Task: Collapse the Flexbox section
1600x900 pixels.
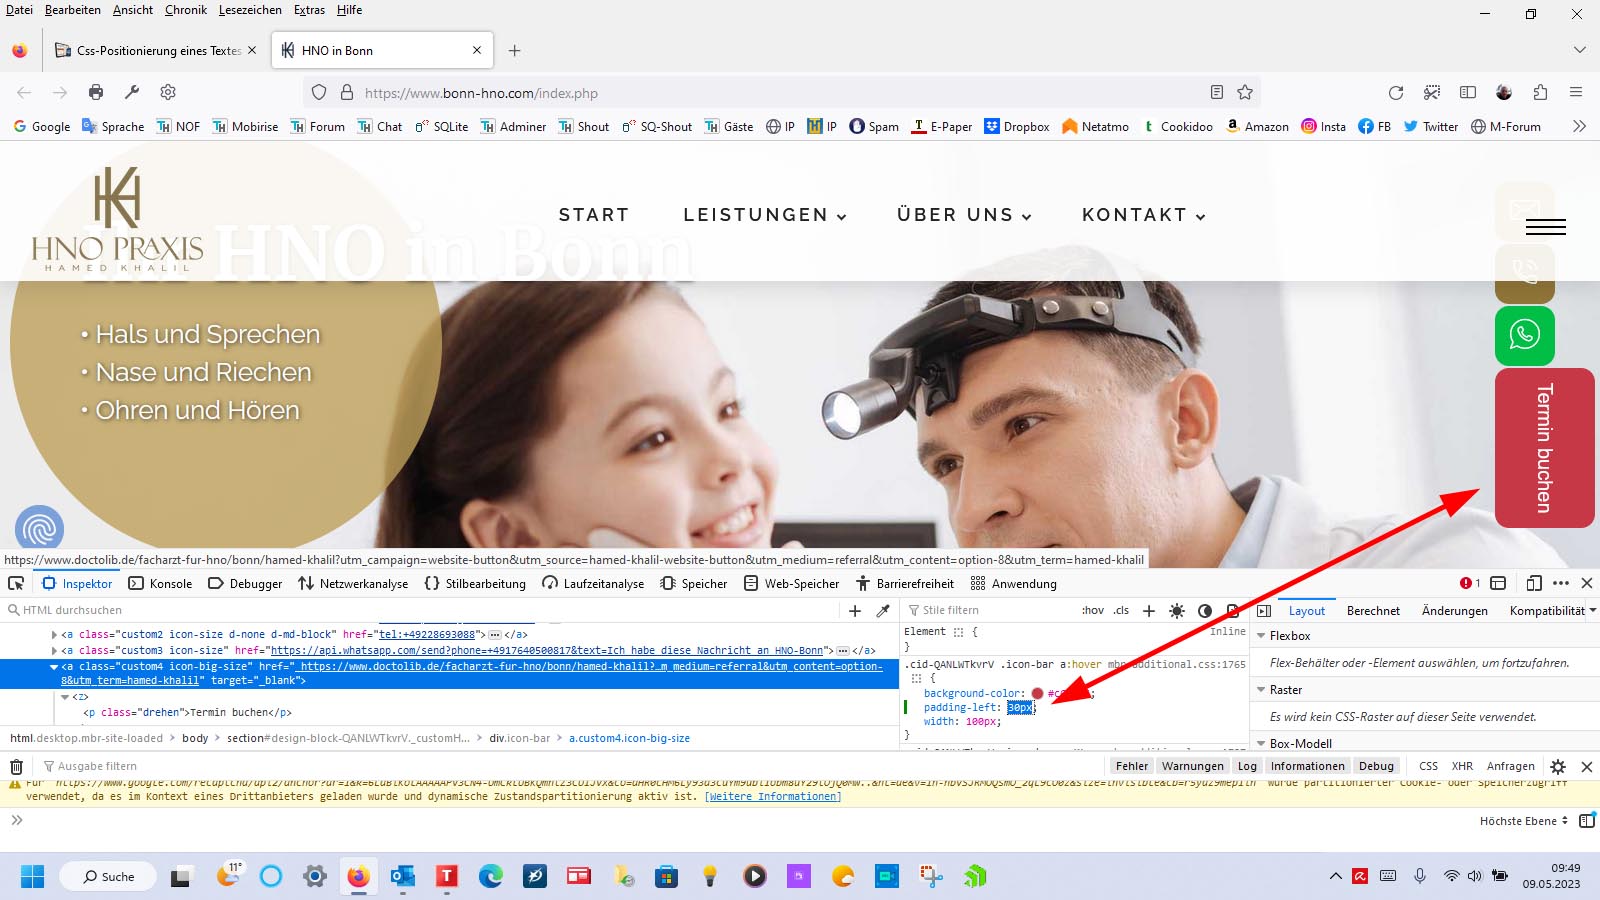Action: tap(1261, 636)
